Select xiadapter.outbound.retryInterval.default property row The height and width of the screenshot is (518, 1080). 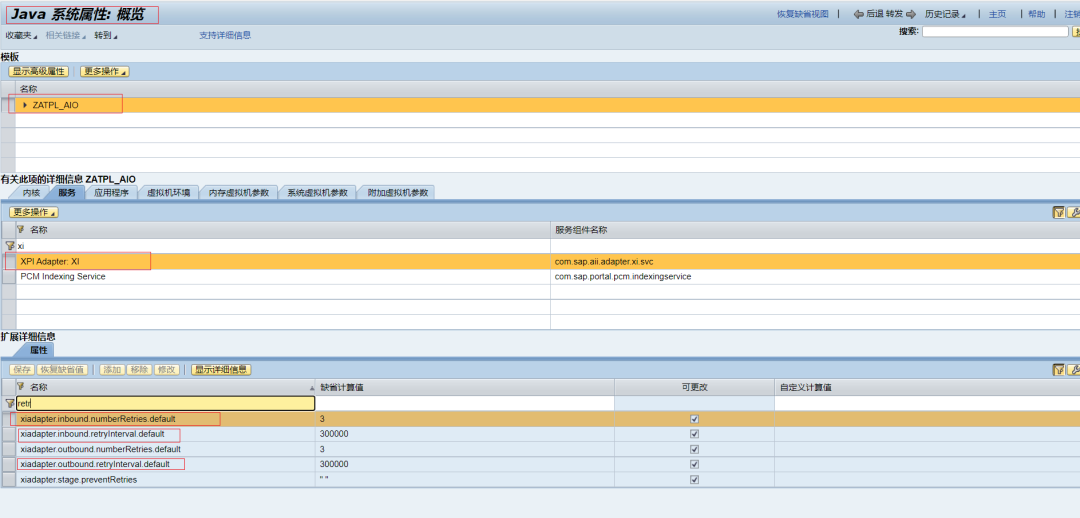[540, 464]
